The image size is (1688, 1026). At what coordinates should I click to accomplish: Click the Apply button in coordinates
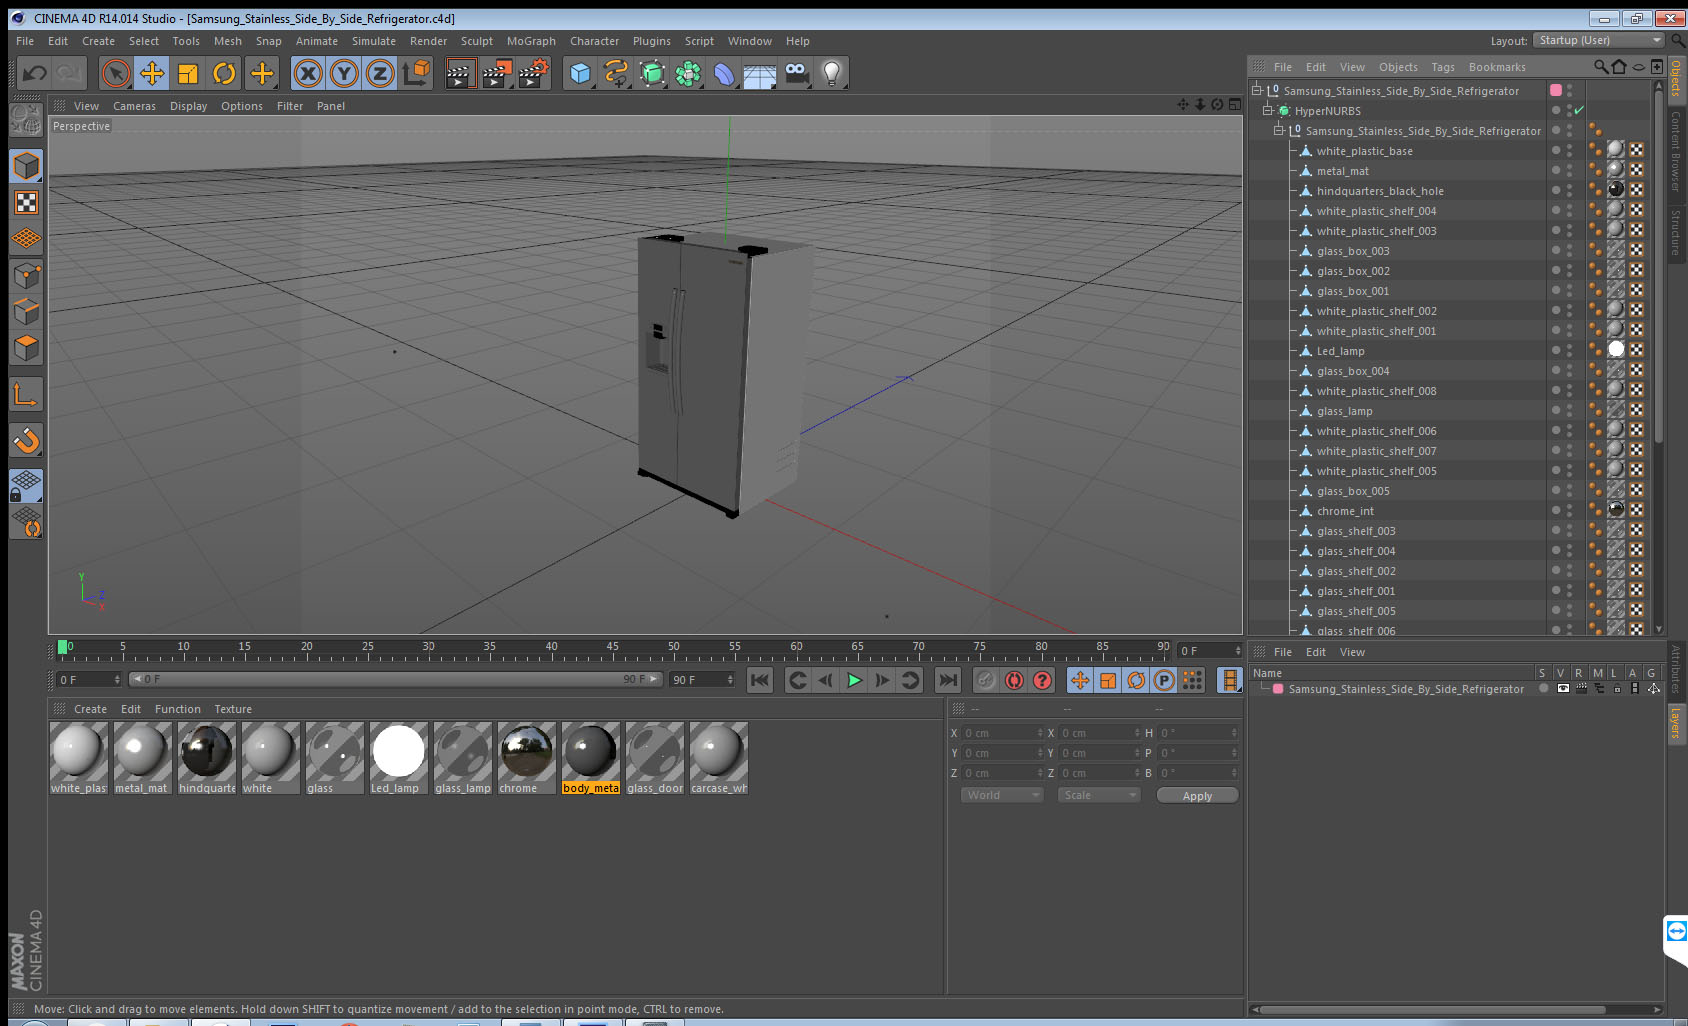pos(1197,796)
